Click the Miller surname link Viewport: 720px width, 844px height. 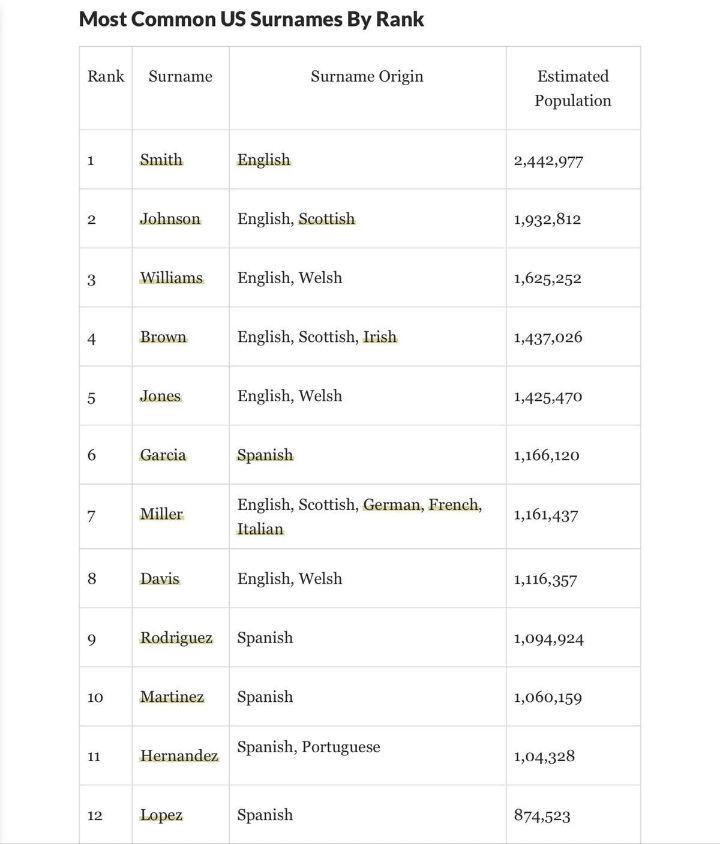pos(161,514)
